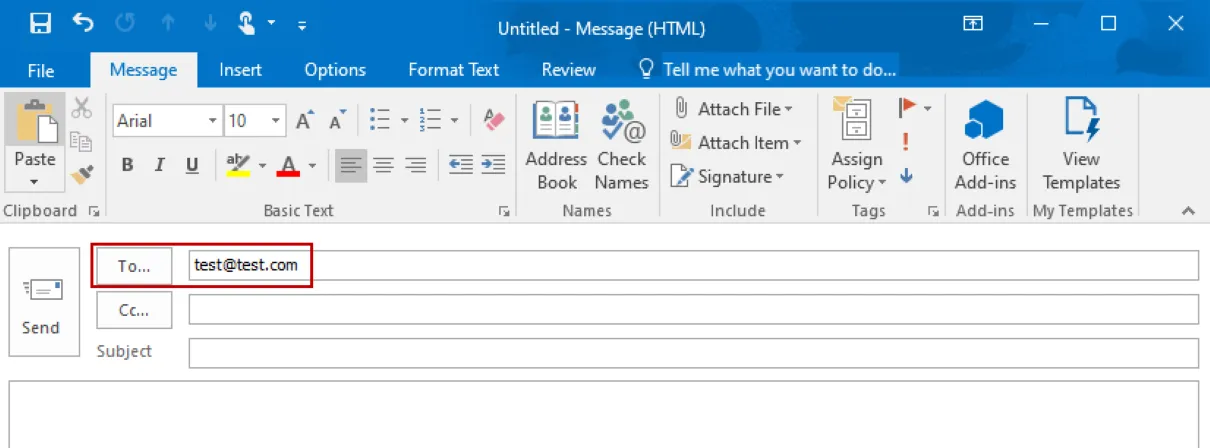Open the Address Book
The image size is (1210, 448).
click(556, 145)
